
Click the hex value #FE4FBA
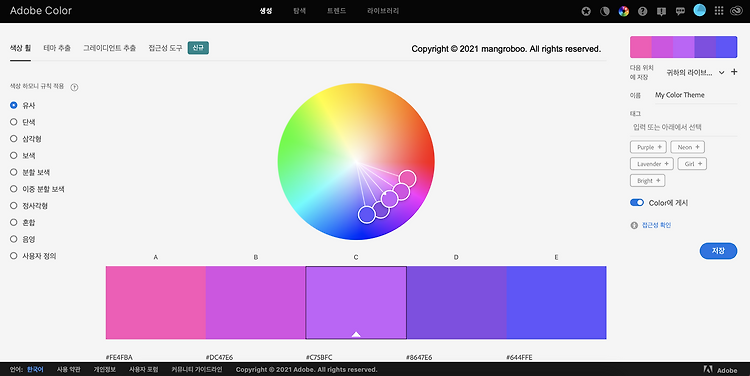point(119,357)
